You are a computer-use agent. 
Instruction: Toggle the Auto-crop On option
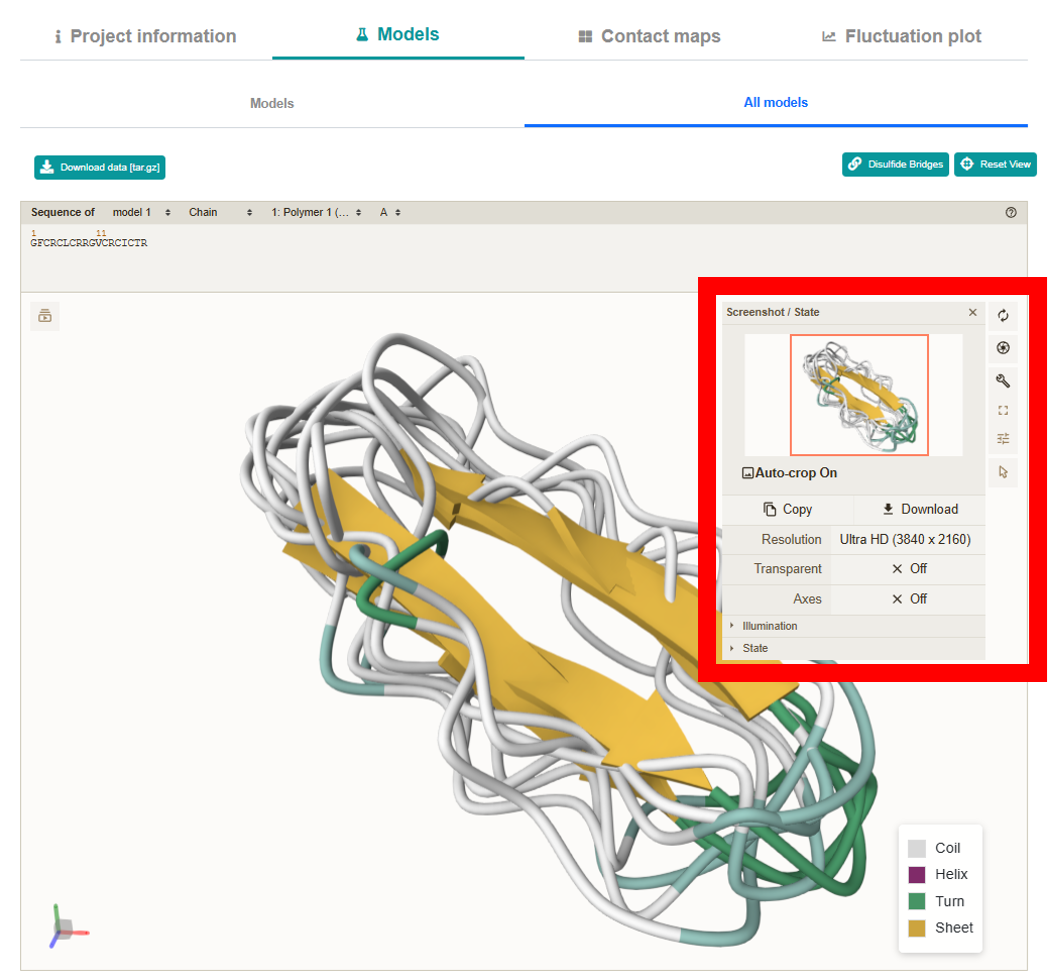click(790, 473)
